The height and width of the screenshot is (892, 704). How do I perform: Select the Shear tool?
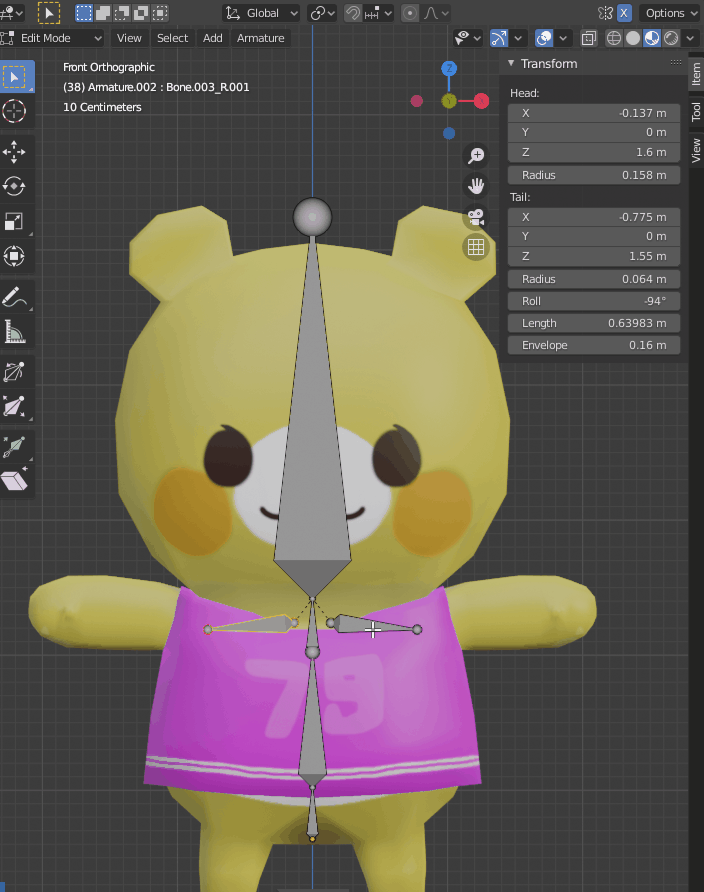pos(14,481)
